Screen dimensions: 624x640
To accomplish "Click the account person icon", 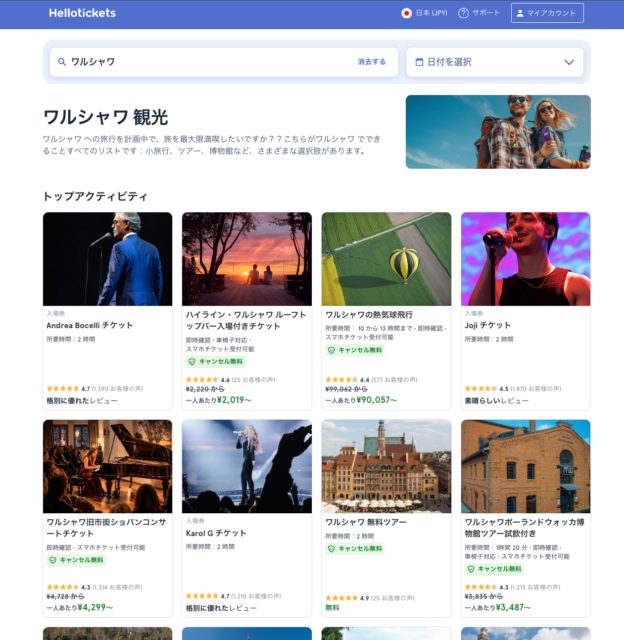I will [520, 13].
